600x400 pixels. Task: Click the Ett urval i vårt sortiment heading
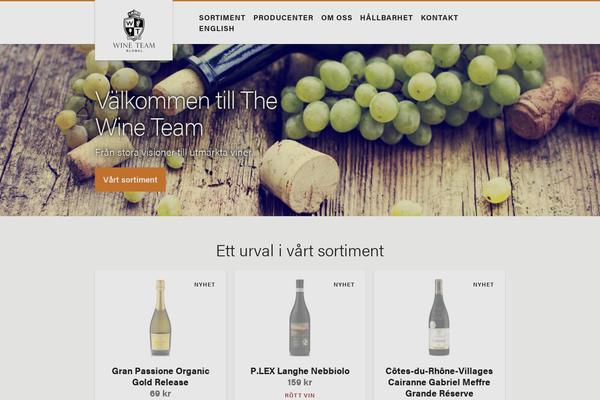tap(300, 251)
